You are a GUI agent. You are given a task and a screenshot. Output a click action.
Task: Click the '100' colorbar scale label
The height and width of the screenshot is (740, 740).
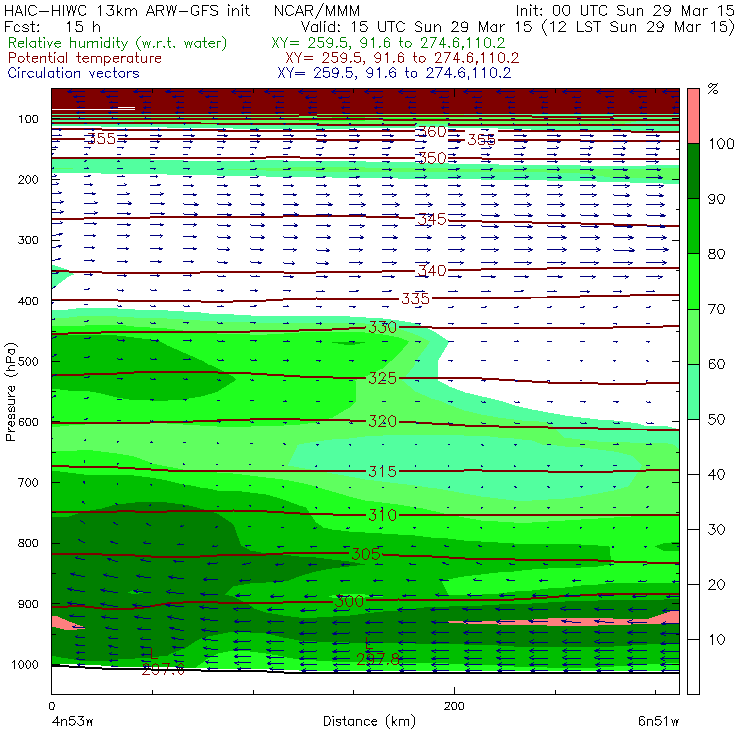tap(721, 143)
